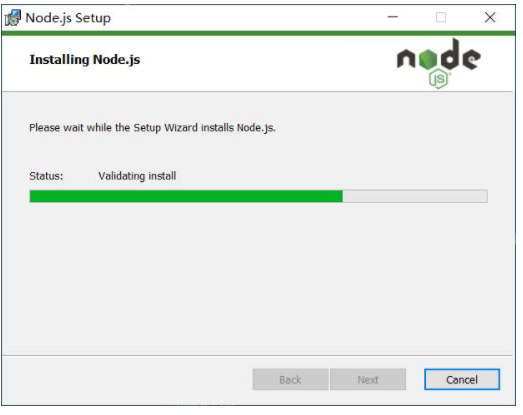Click the white header banner area
Image resolution: width=523 pixels, height=415 pixels.
click(x=213, y=63)
